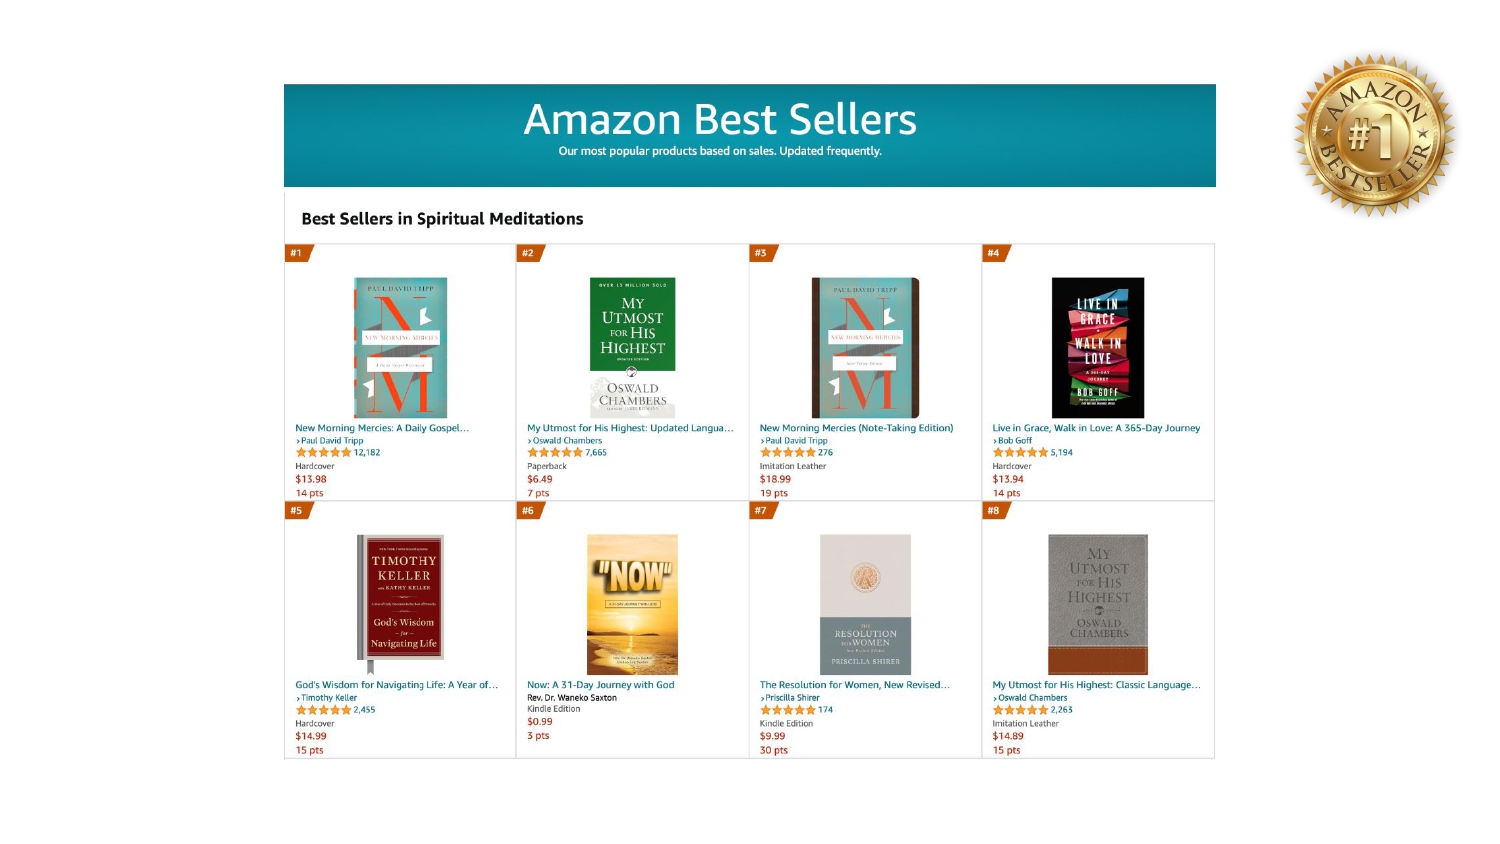The image size is (1500, 844).
Task: Visit author Paul David Tripp under book #1
Action: (332, 440)
